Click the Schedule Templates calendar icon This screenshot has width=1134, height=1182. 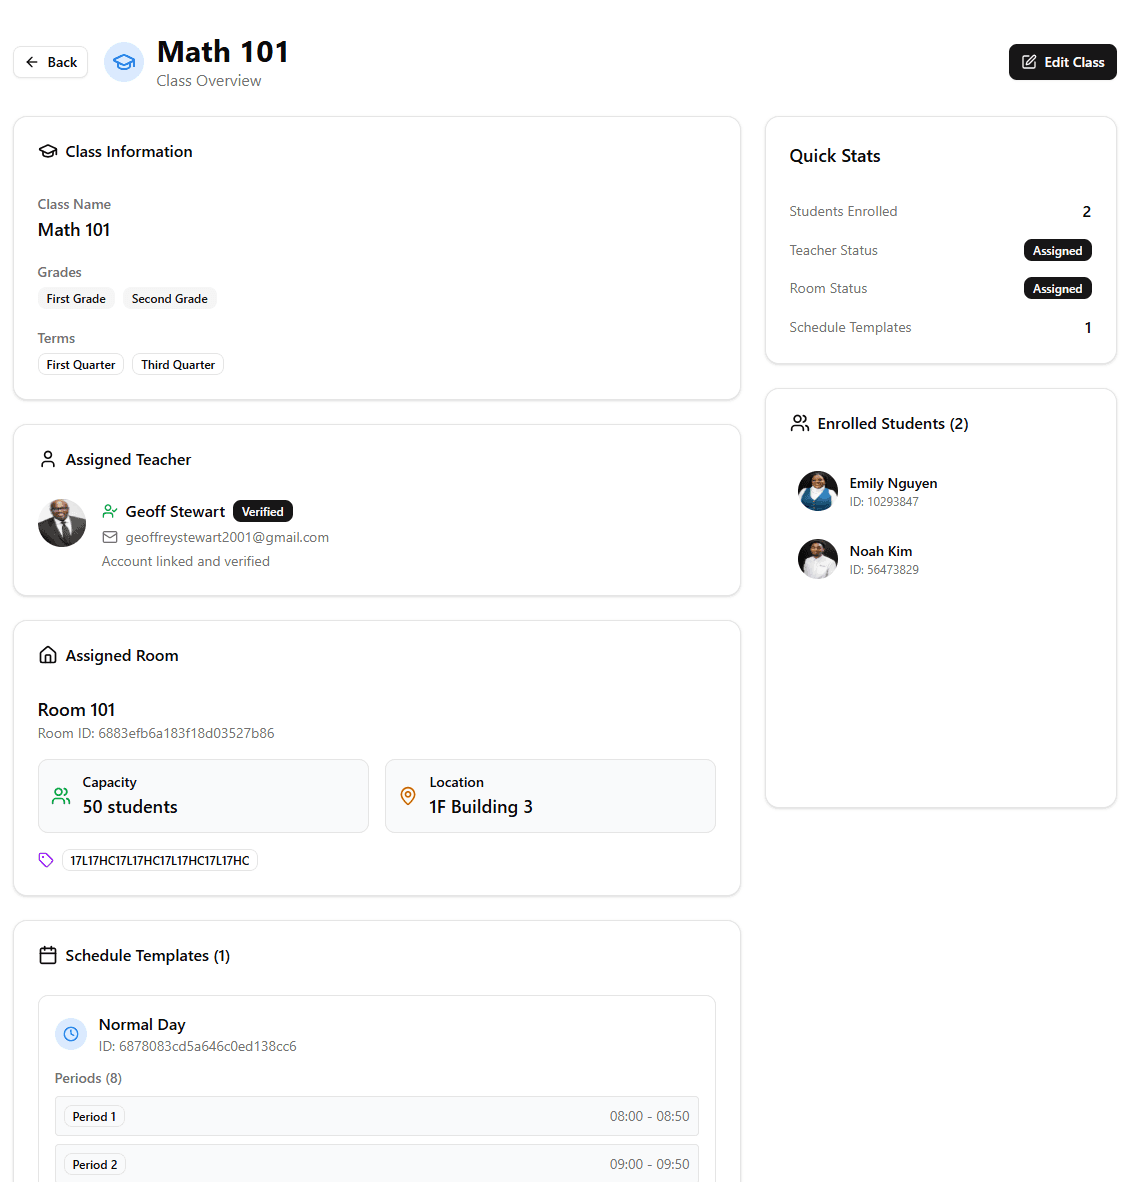point(47,956)
